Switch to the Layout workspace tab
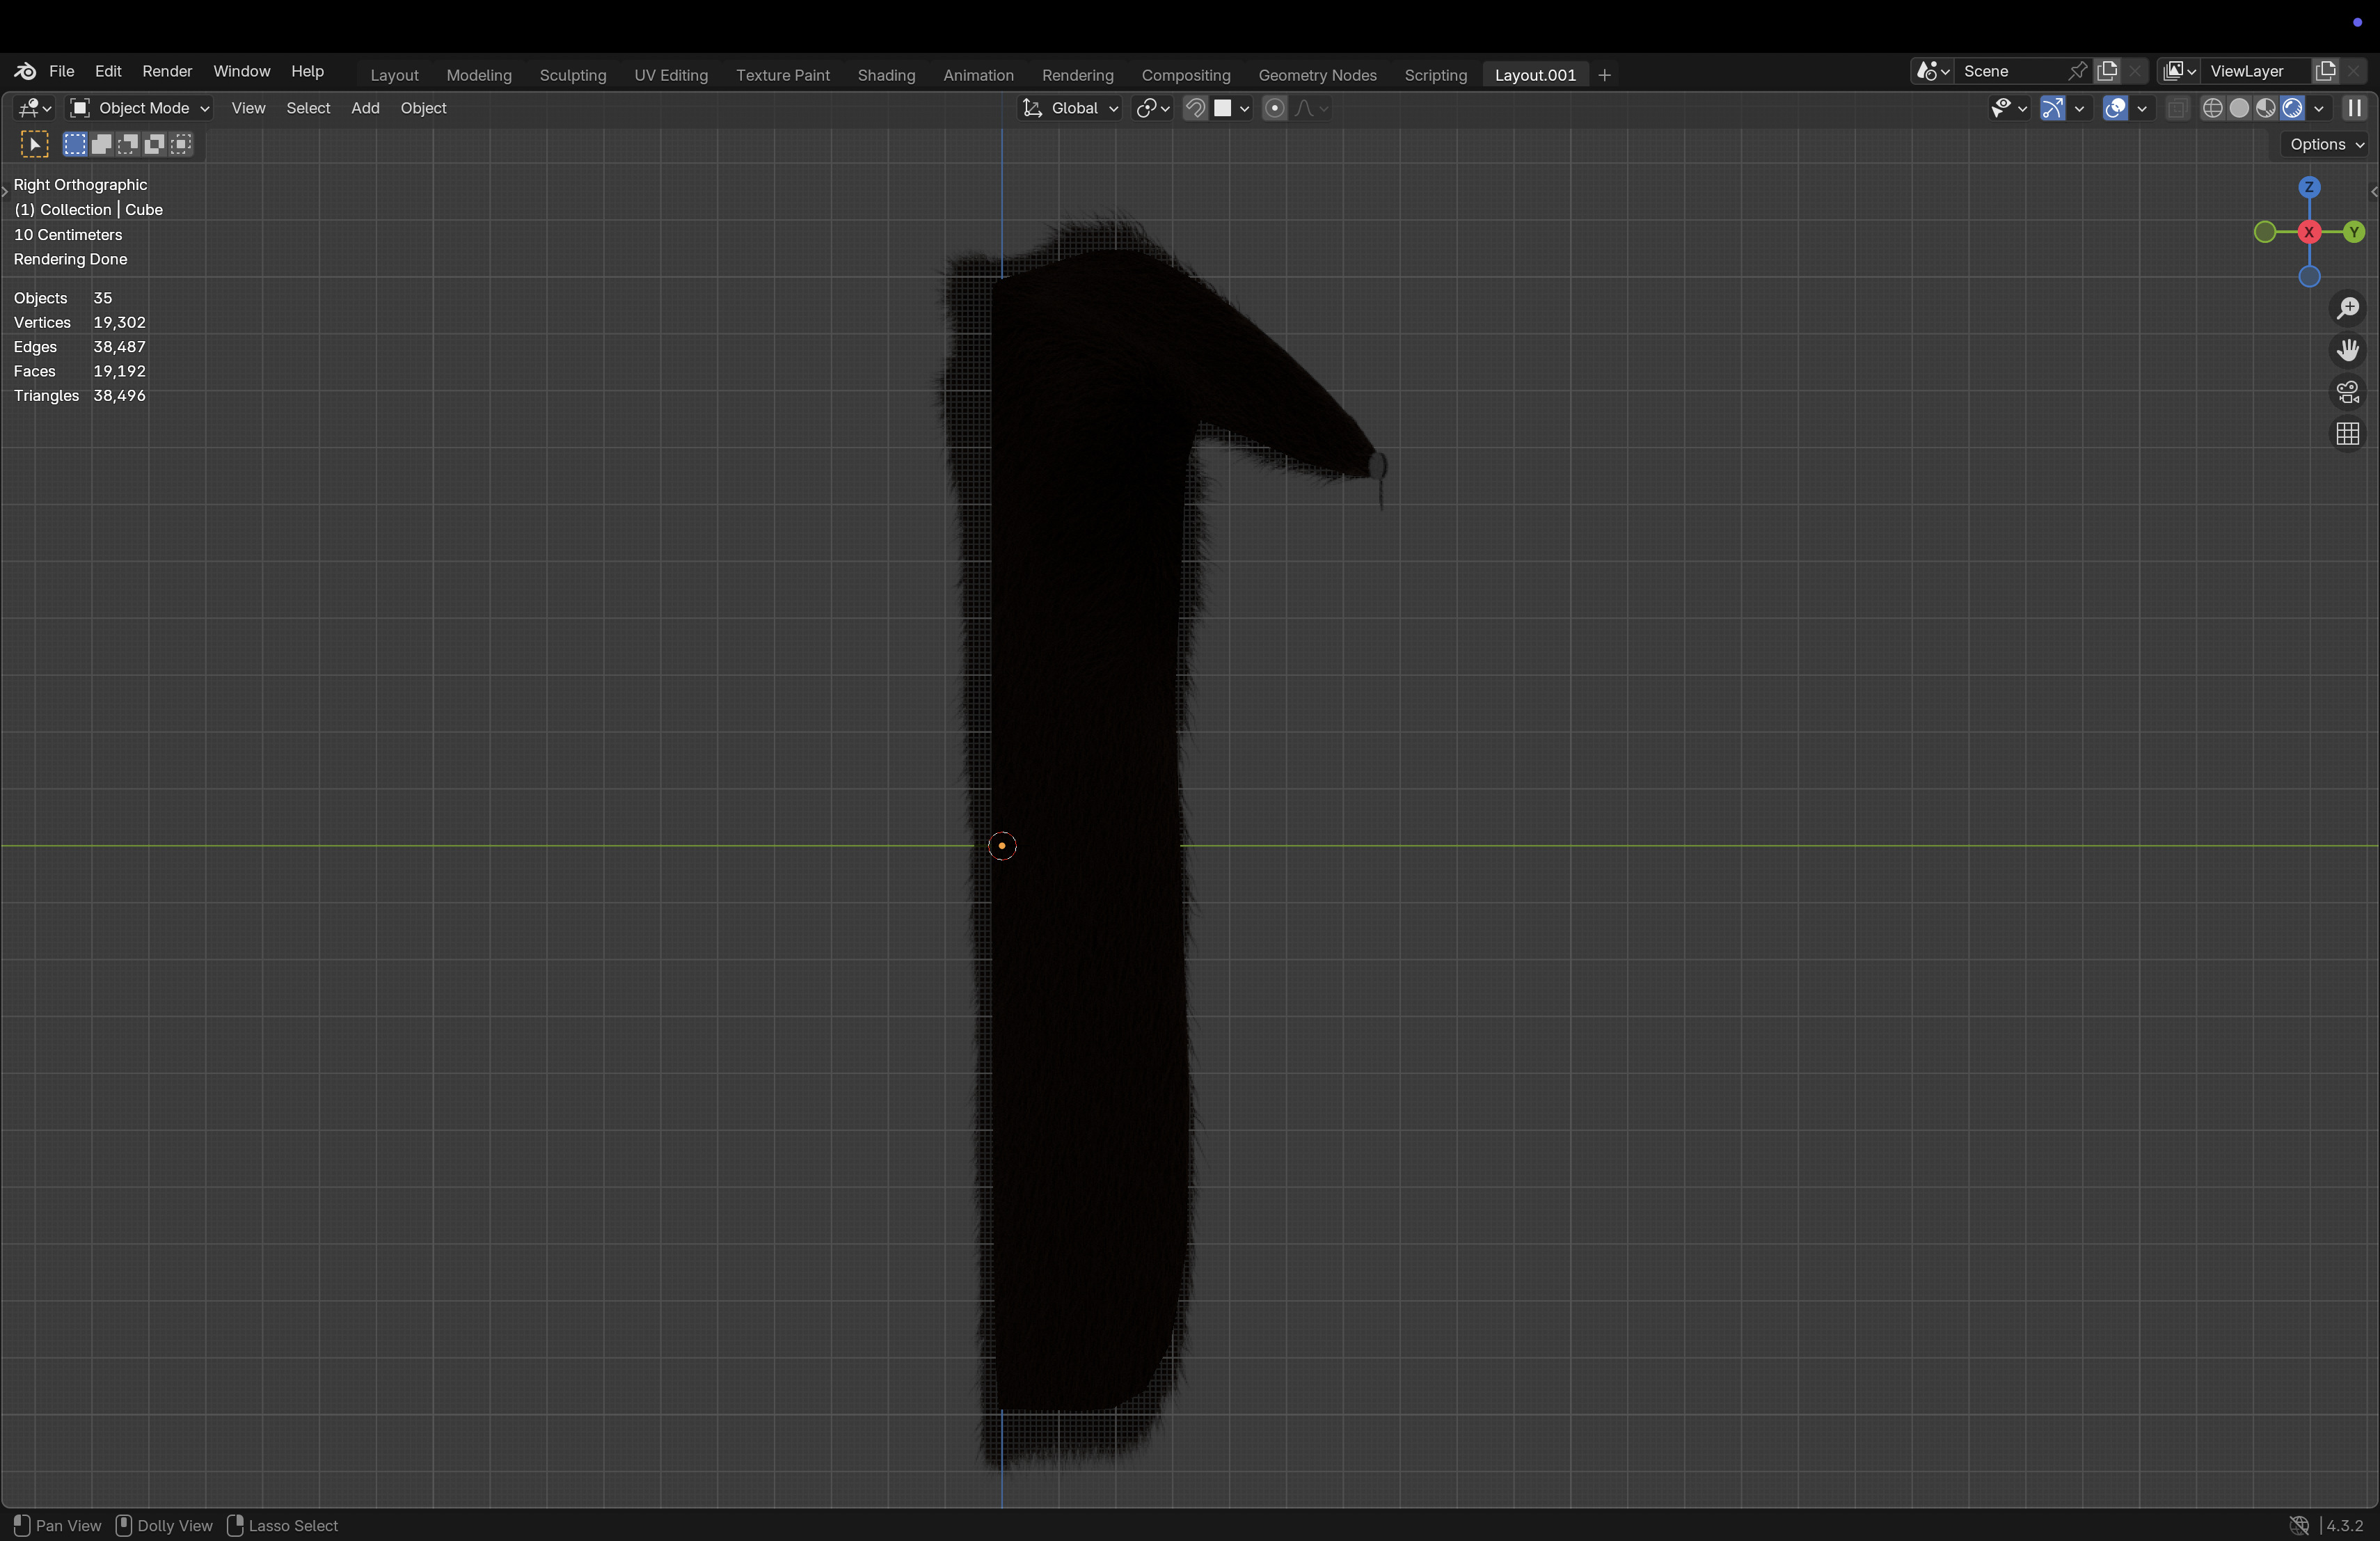Screen dimensions: 2380x1541 tap(394, 75)
